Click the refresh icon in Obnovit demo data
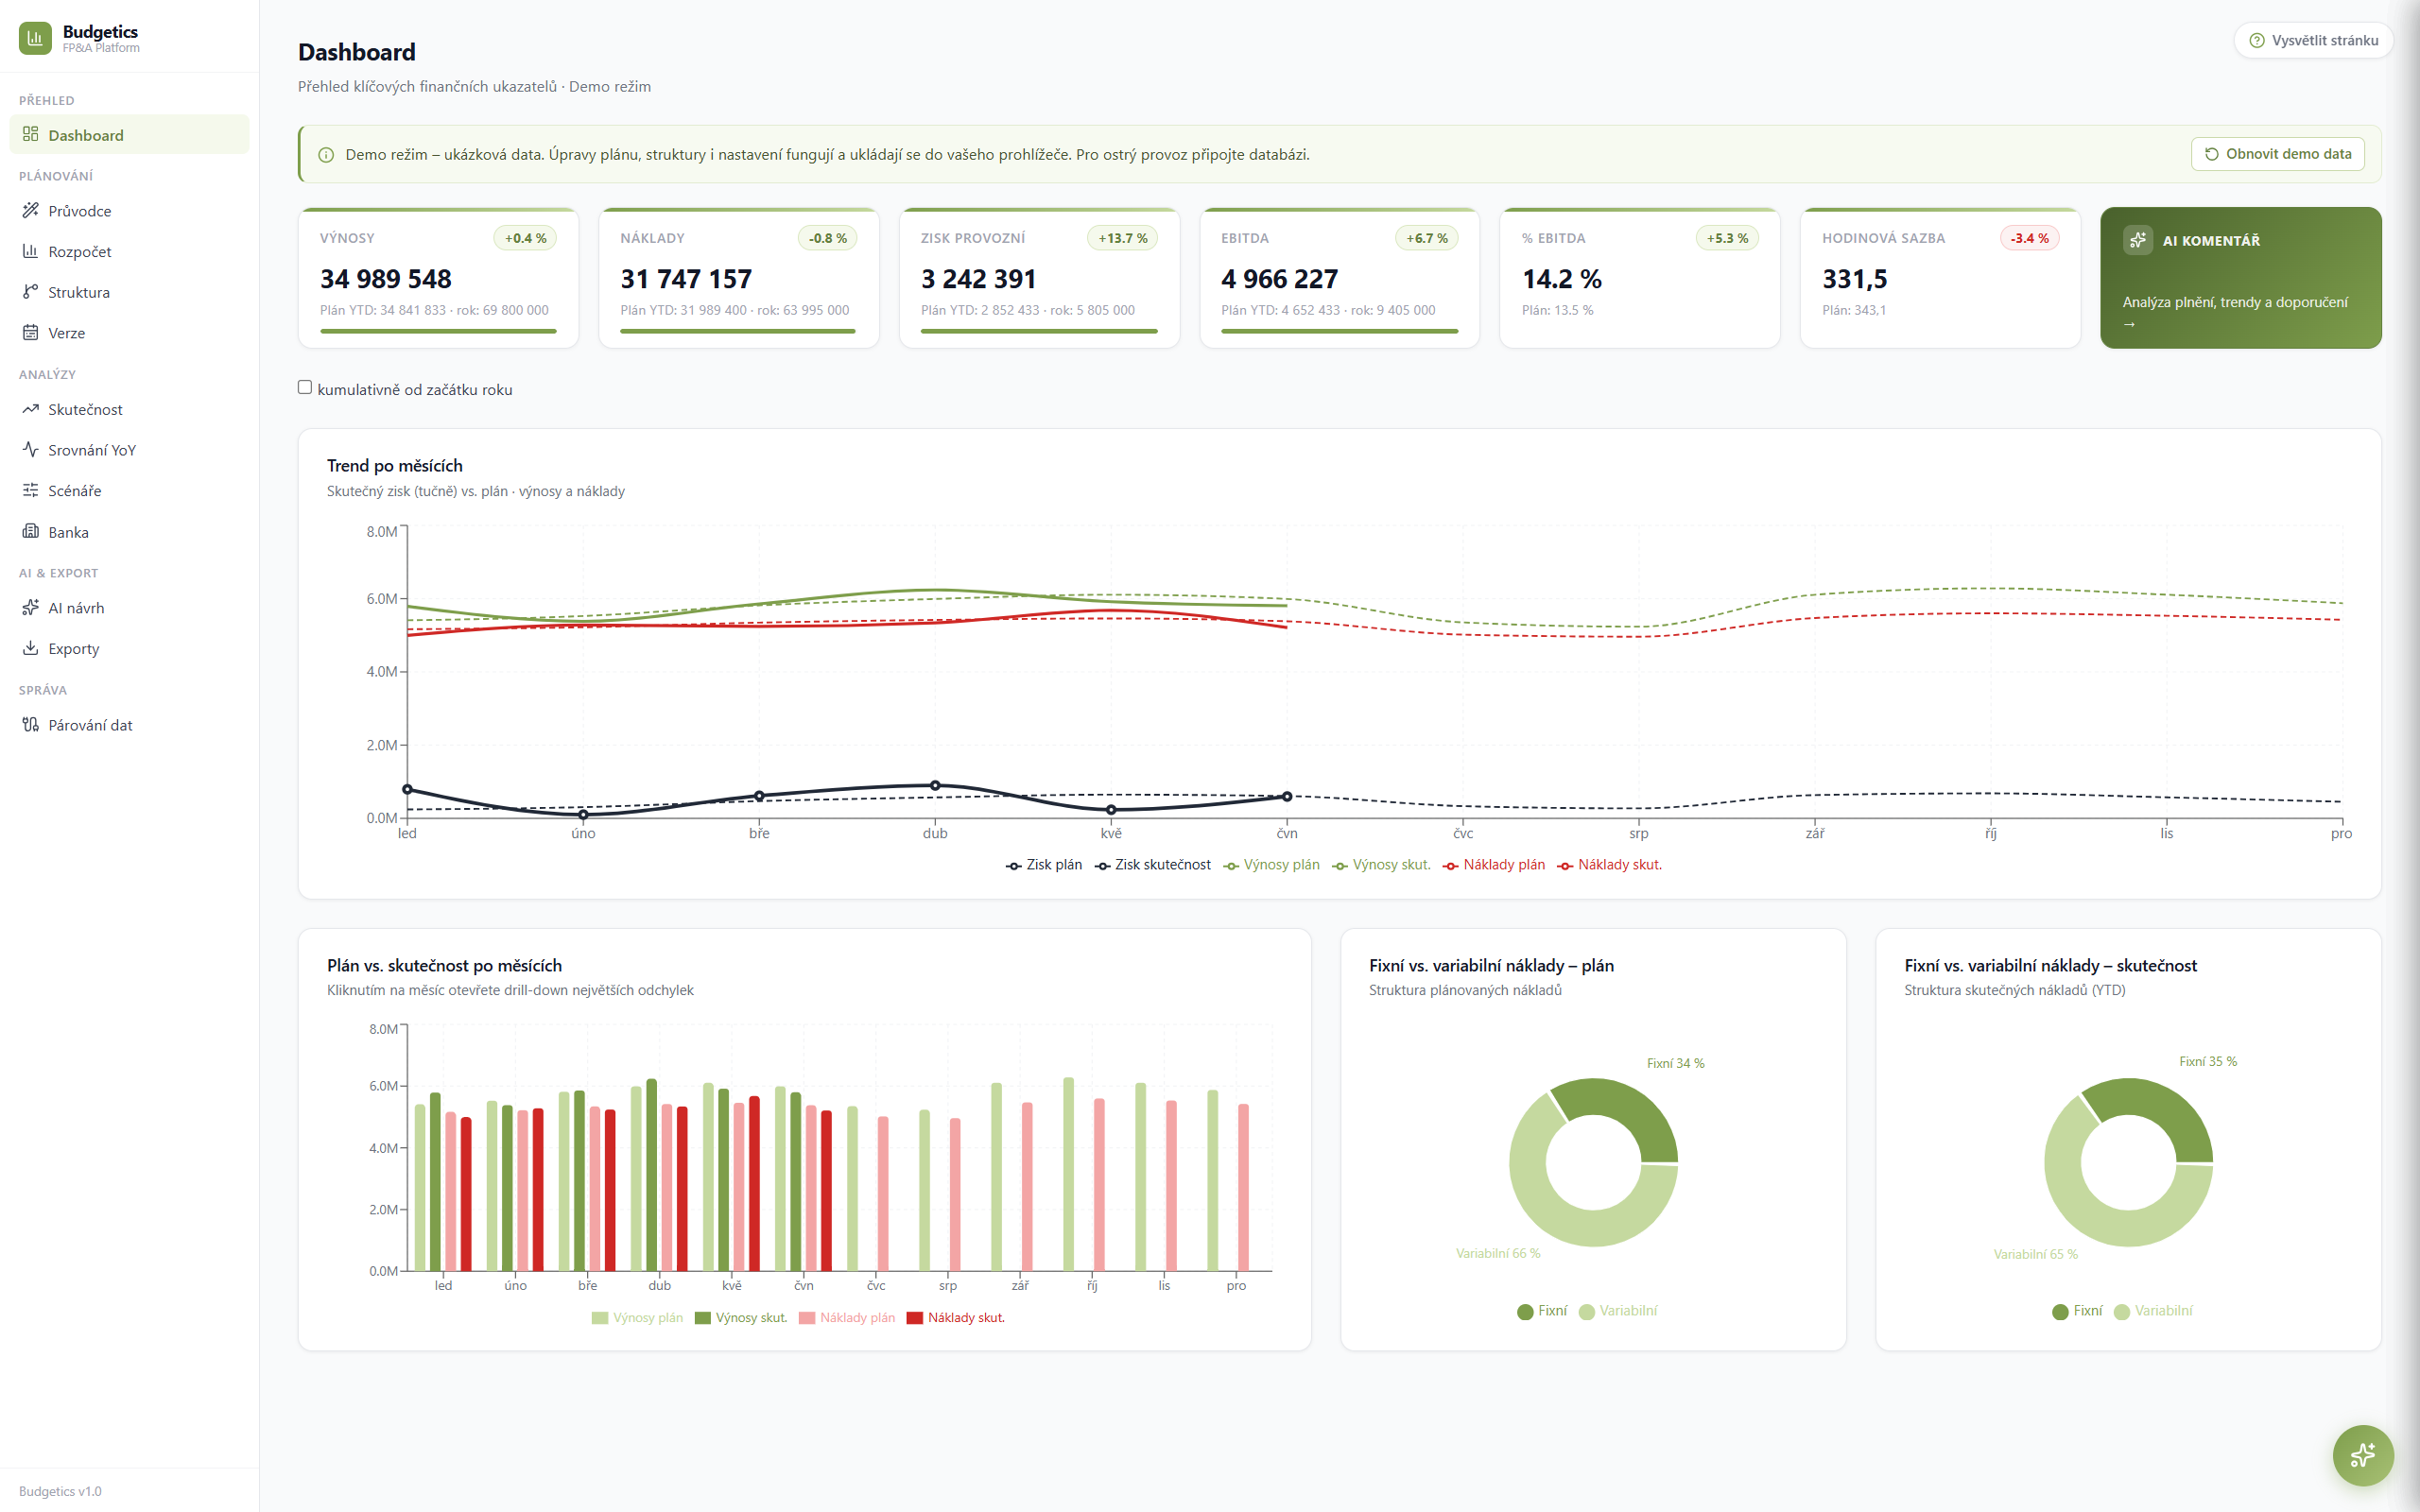 click(x=2212, y=154)
